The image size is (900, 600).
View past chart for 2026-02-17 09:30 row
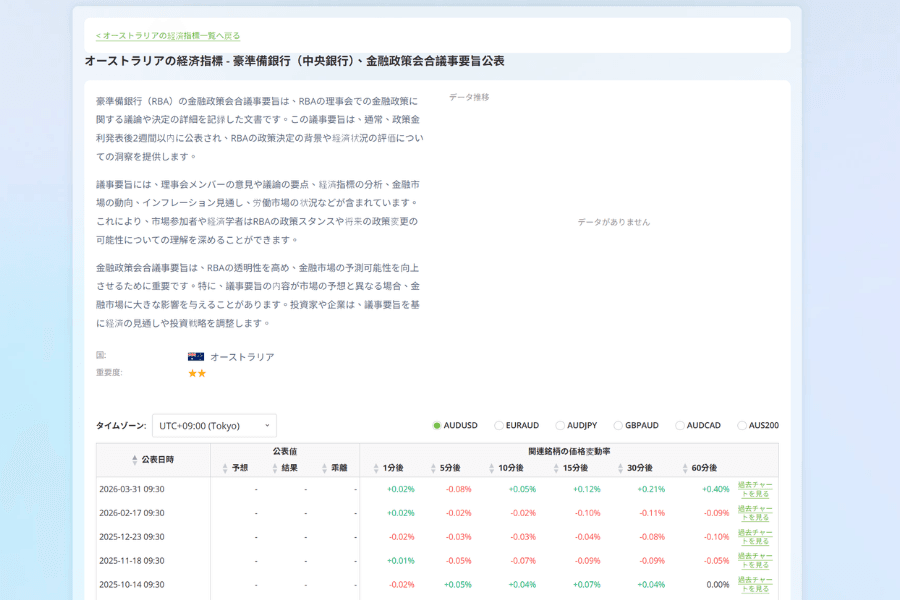click(x=755, y=513)
